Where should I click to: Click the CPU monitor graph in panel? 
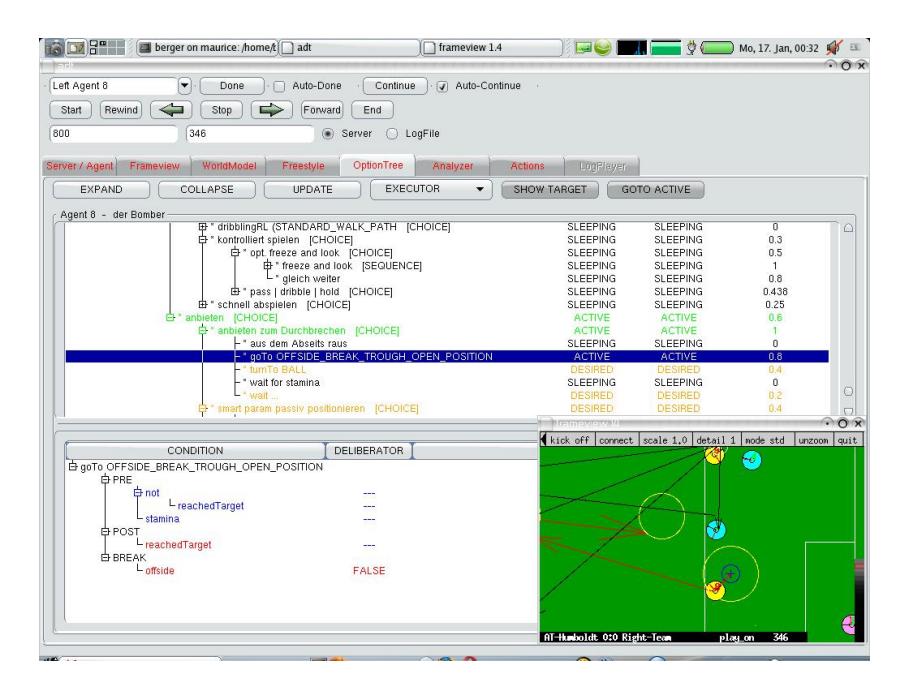(x=631, y=48)
